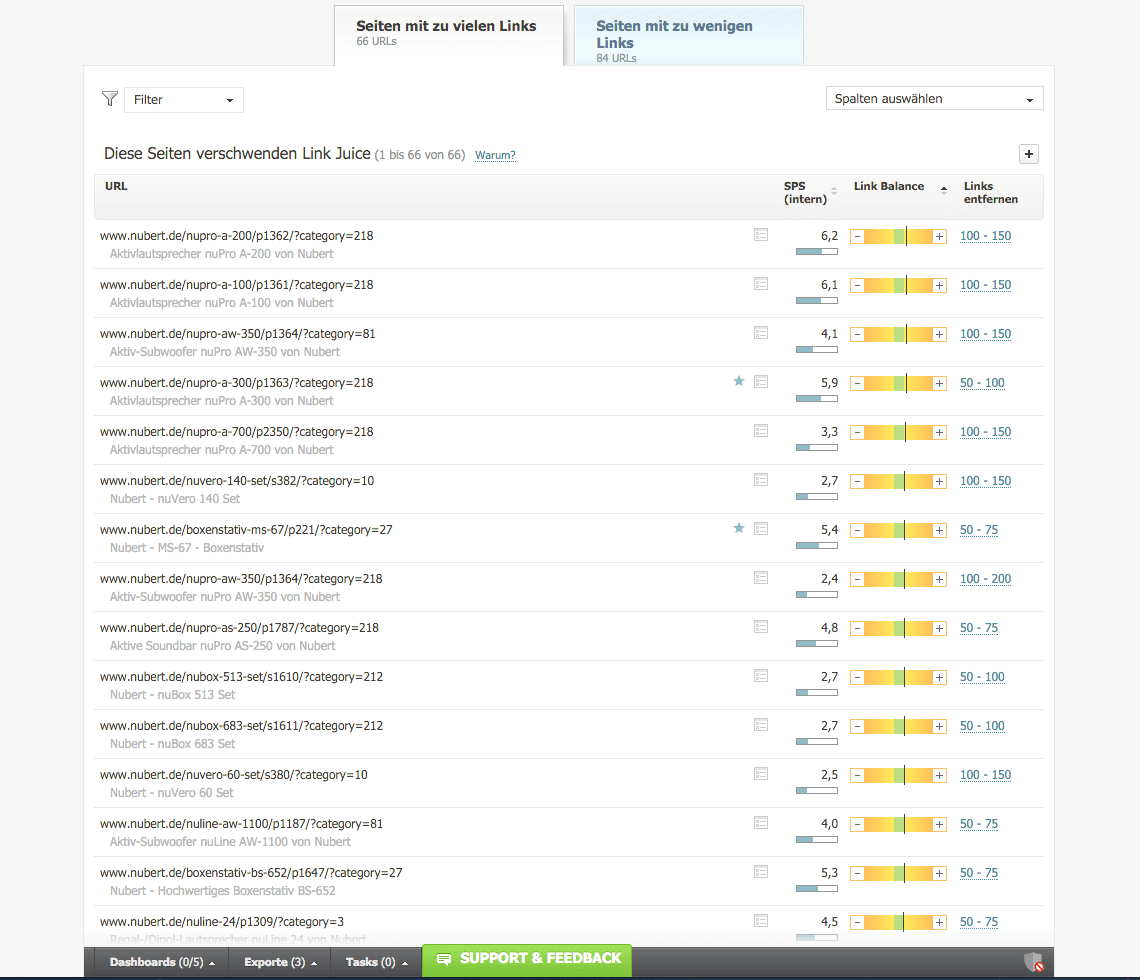
Task: Expand Exporte (3) menu
Action: 280,962
